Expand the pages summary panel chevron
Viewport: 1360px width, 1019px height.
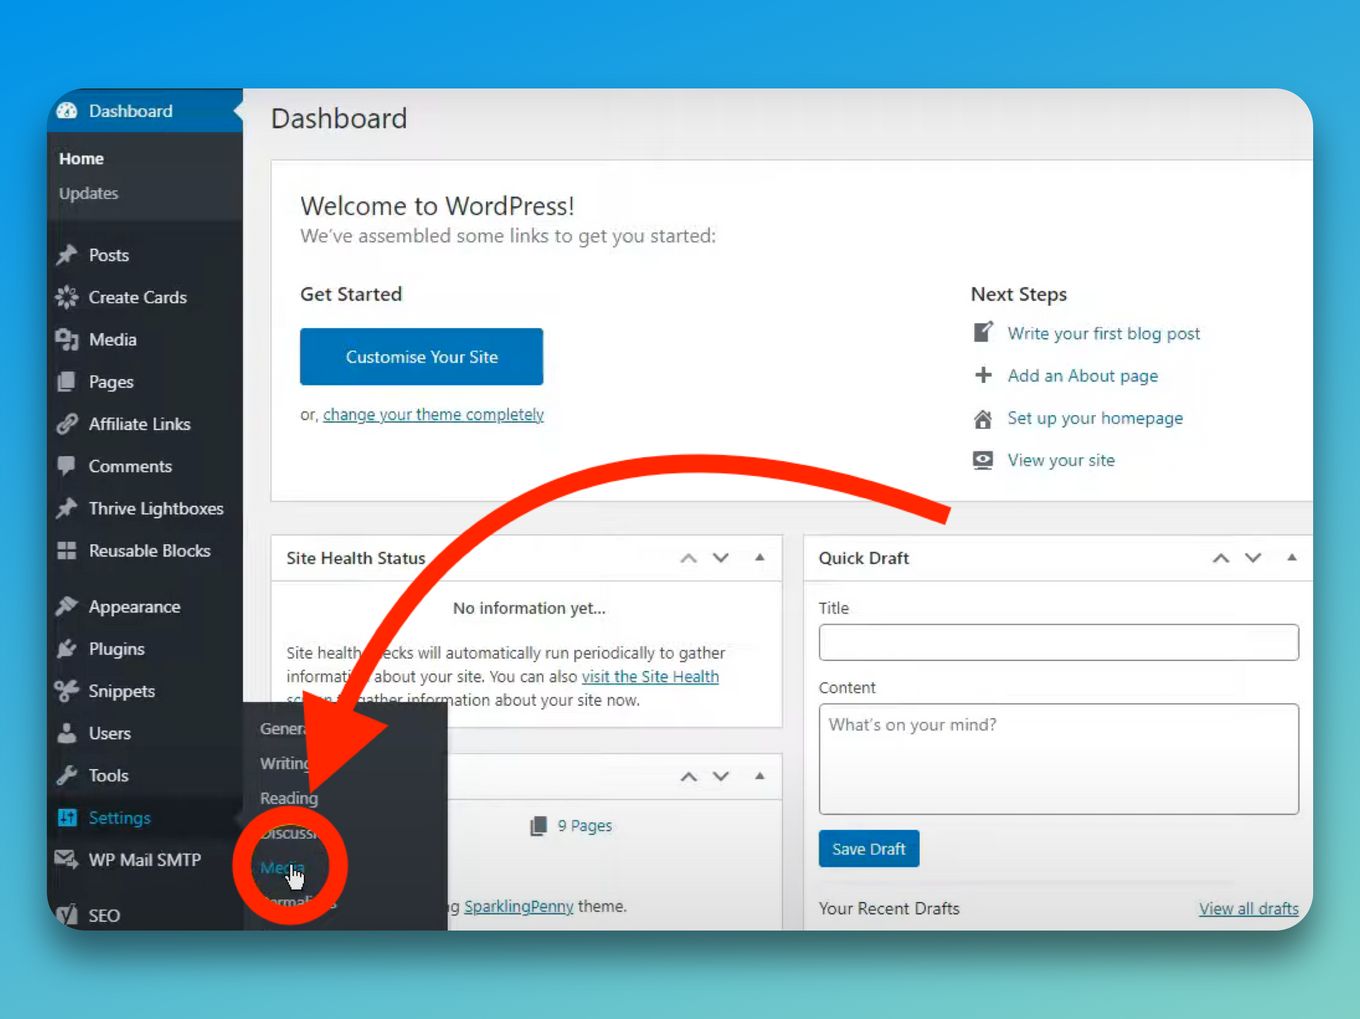pyautogui.click(x=689, y=776)
